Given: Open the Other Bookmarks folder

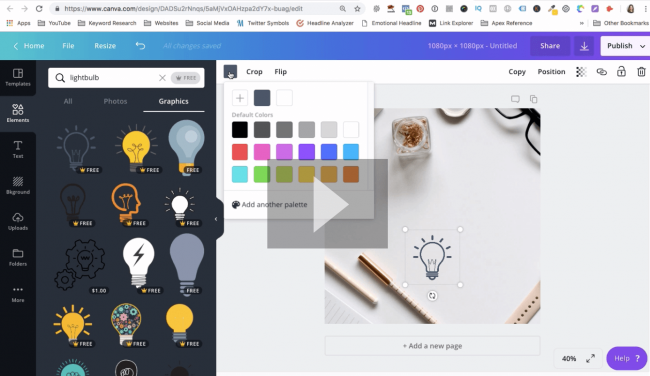Looking at the screenshot, I should (x=621, y=23).
